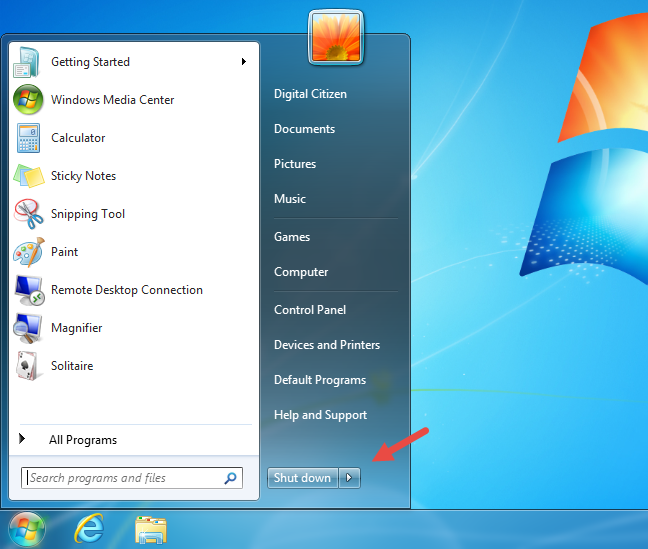This screenshot has height=549, width=648.
Task: Open Windows Explorer folder on taskbar
Action: pyautogui.click(x=151, y=530)
